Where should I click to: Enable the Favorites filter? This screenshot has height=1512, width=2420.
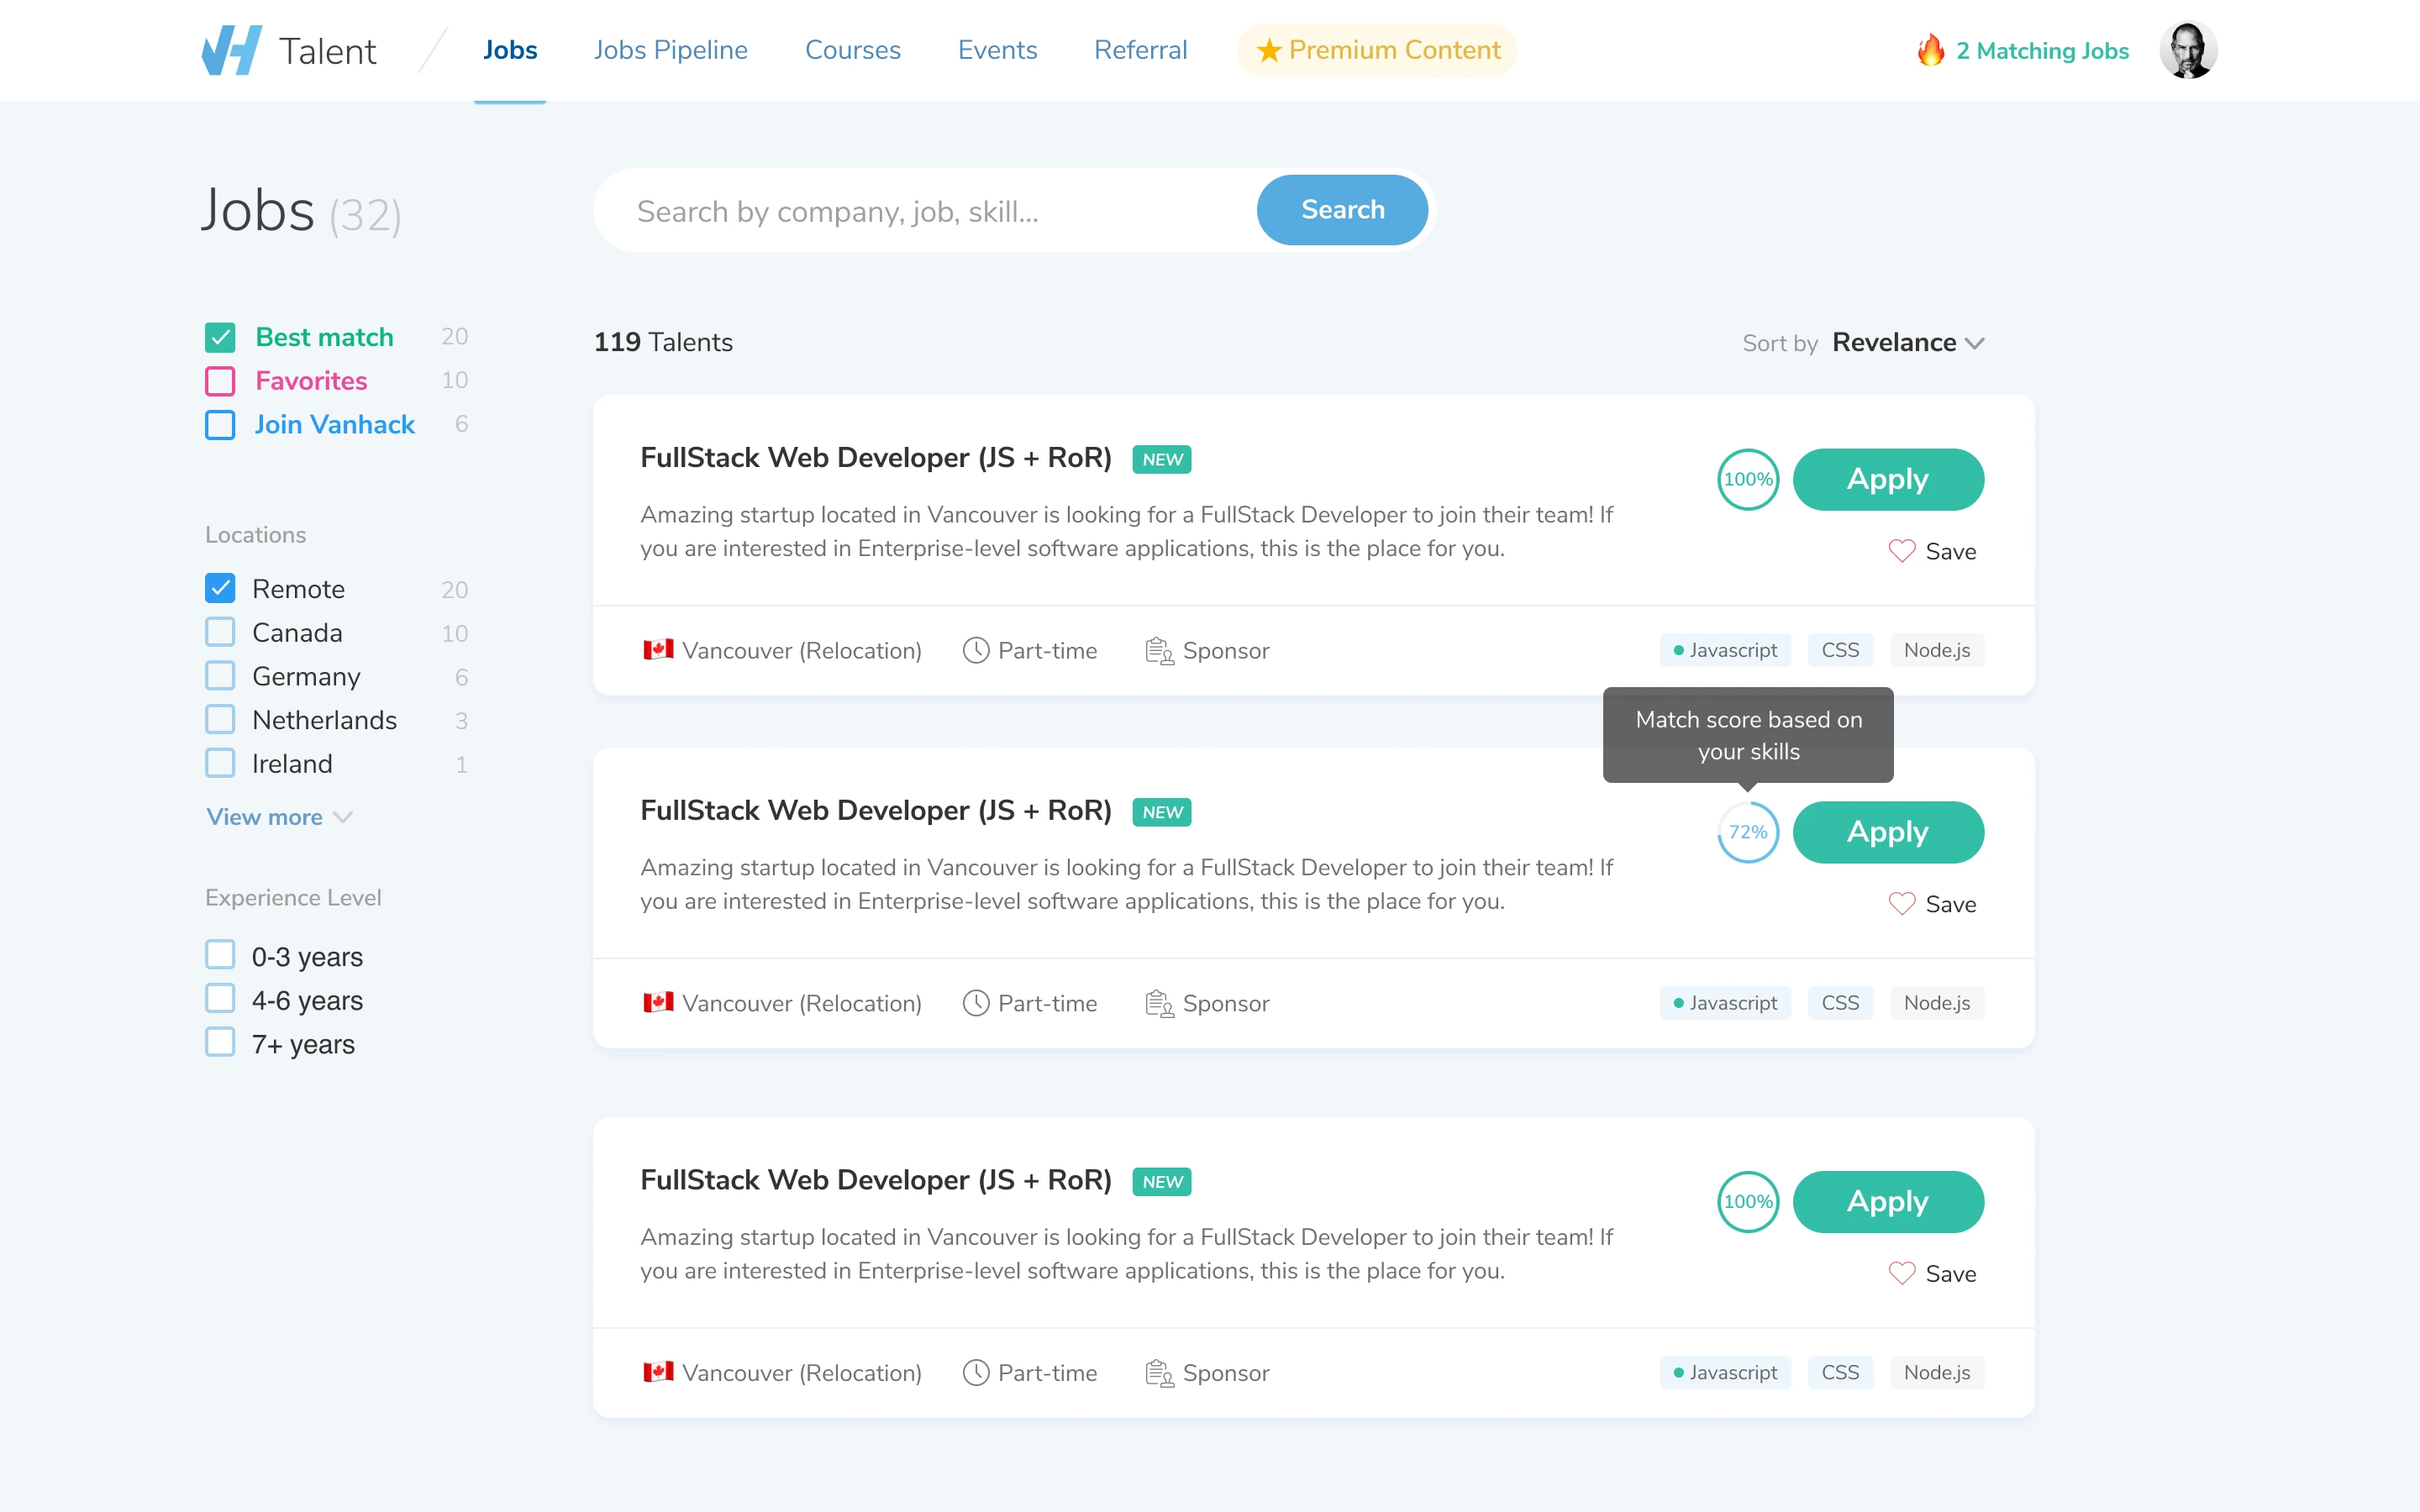219,381
